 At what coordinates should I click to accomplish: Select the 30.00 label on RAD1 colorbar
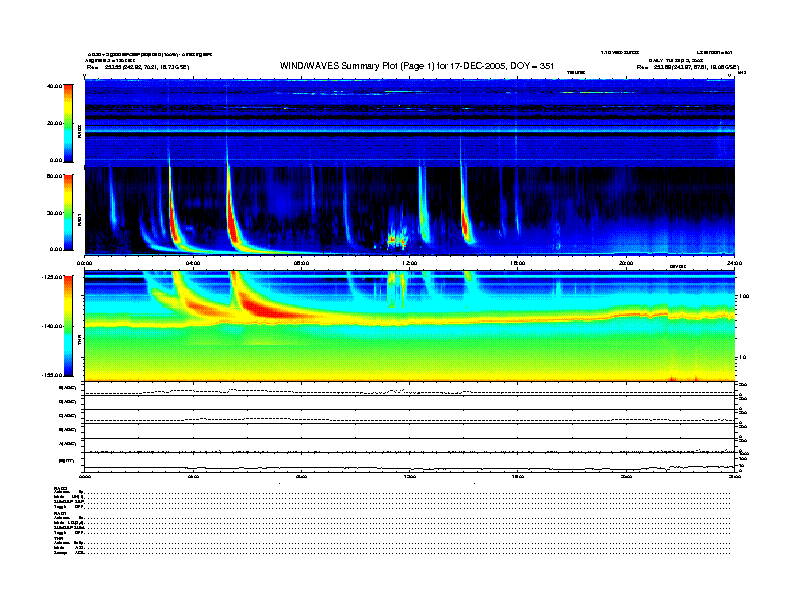click(55, 213)
